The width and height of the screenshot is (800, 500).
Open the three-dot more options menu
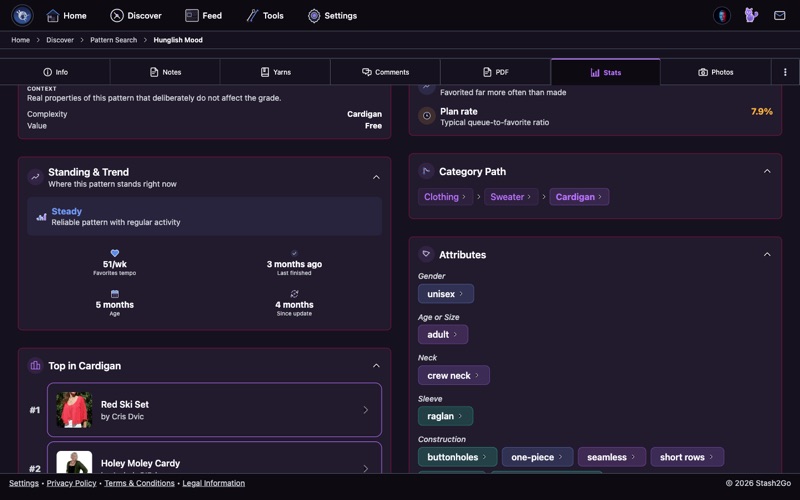pos(785,72)
